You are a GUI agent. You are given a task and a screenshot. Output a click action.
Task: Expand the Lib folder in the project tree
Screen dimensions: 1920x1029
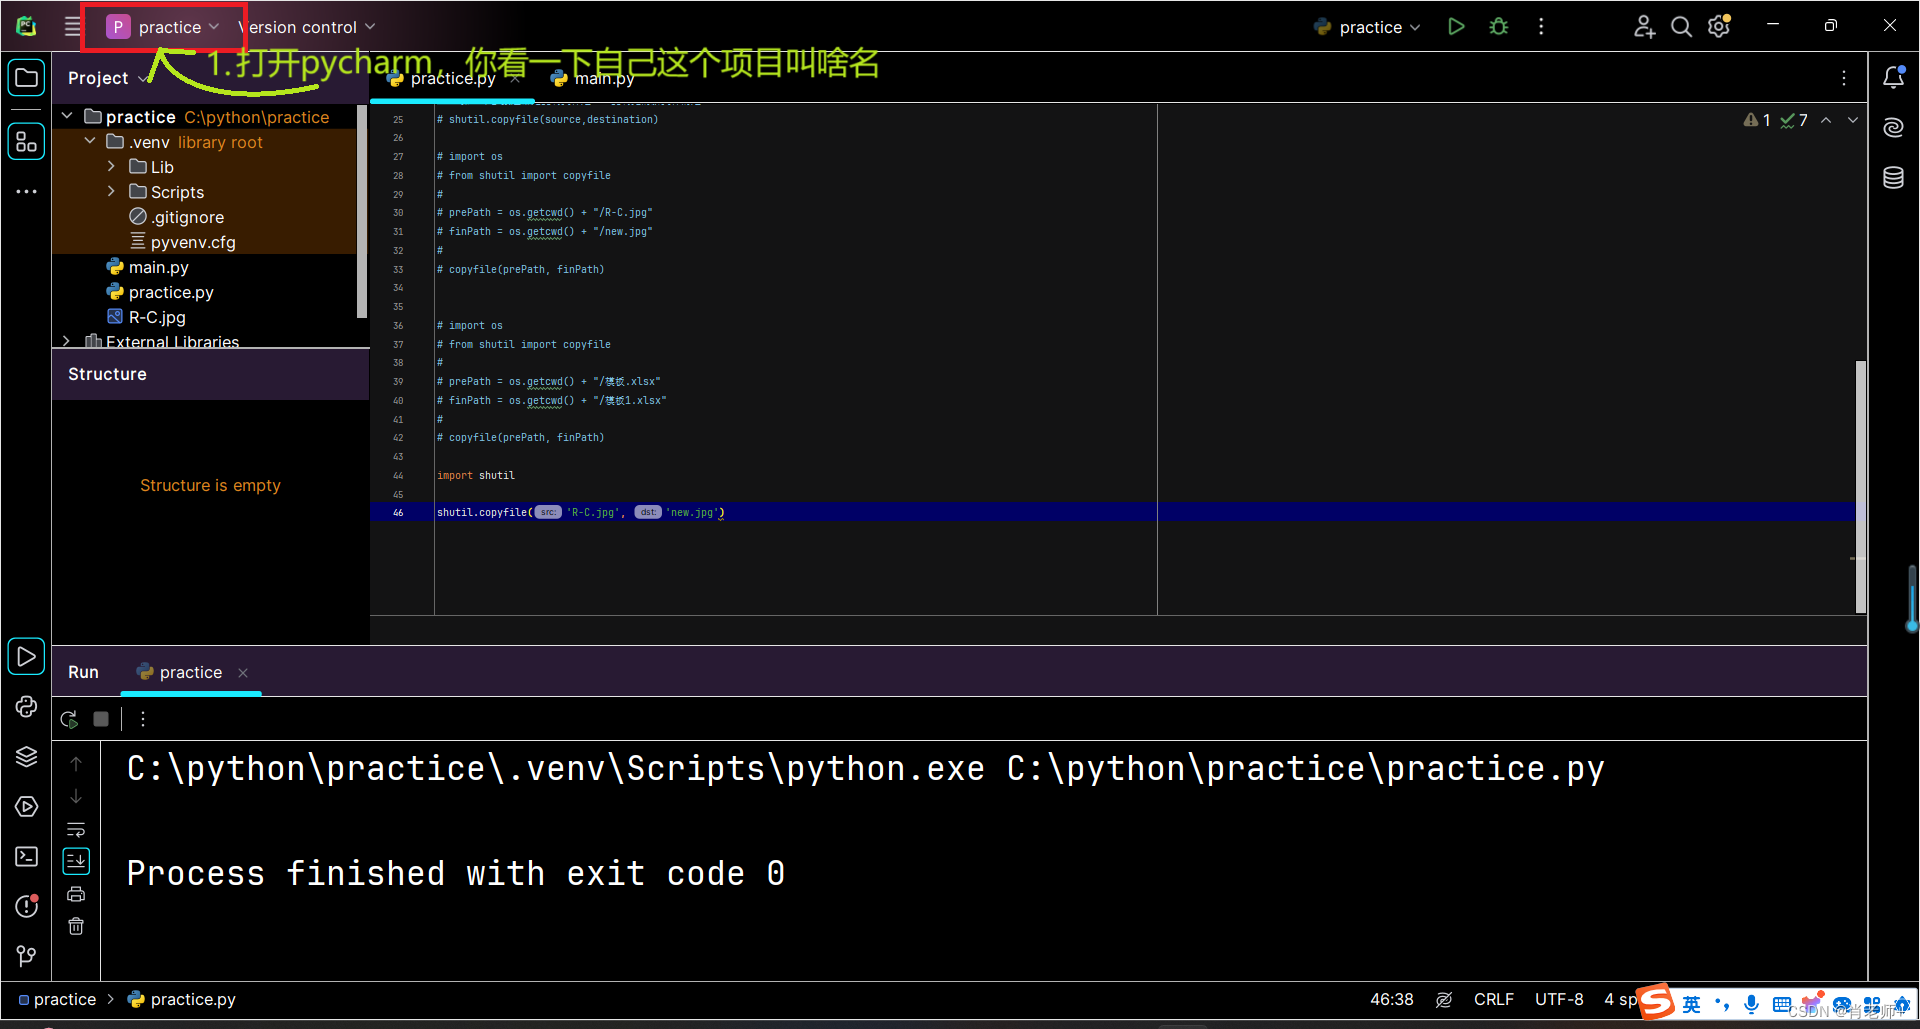(112, 166)
